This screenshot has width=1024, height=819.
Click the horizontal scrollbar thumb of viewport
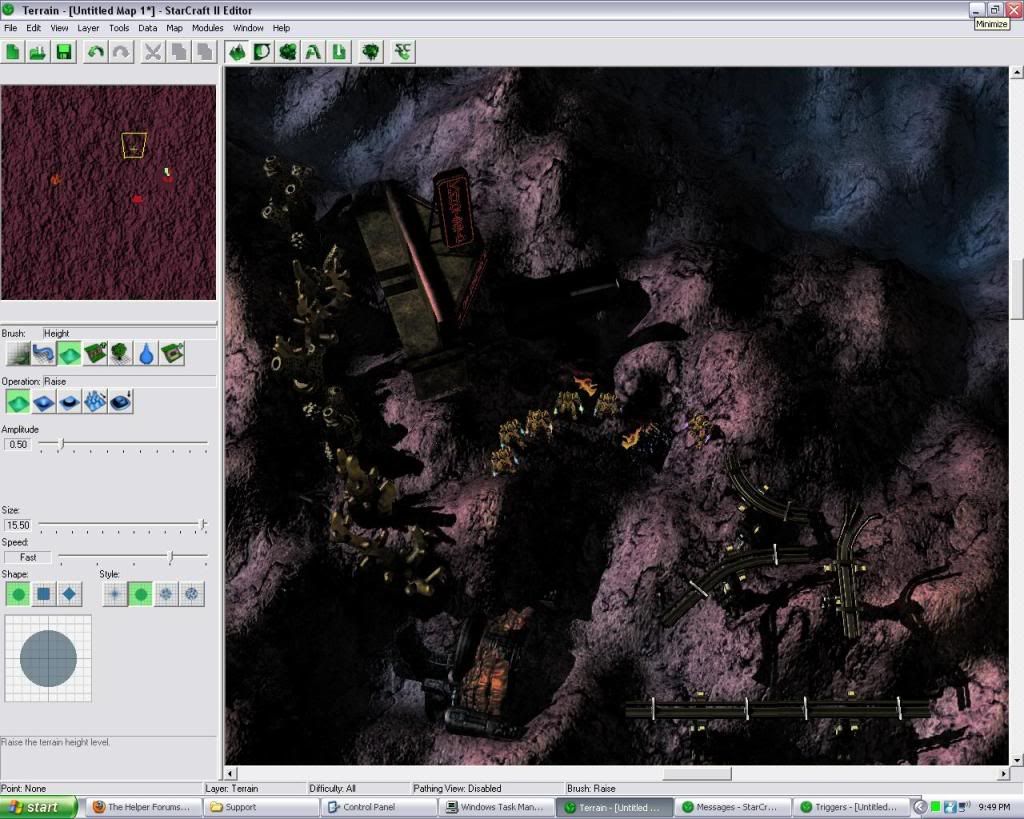point(697,773)
